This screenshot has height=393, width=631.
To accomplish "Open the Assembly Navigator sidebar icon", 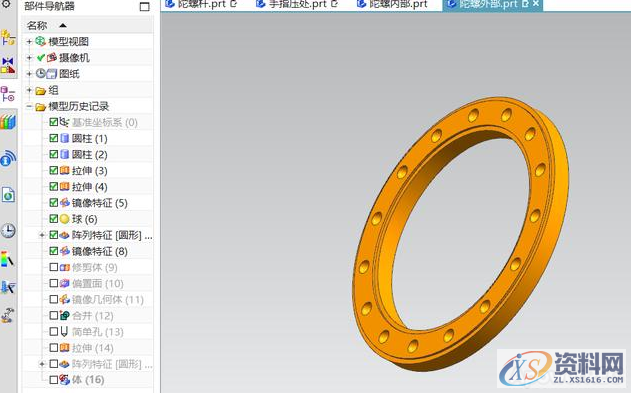I will click(8, 38).
